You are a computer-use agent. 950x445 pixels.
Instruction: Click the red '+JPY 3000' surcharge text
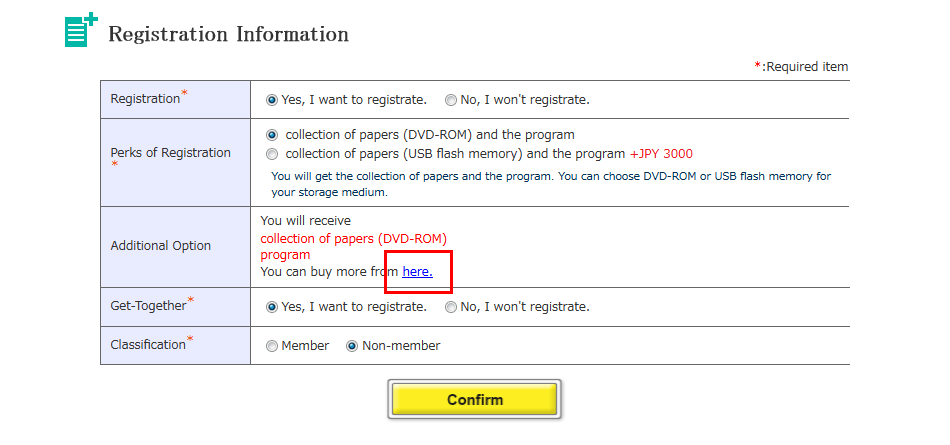661,154
